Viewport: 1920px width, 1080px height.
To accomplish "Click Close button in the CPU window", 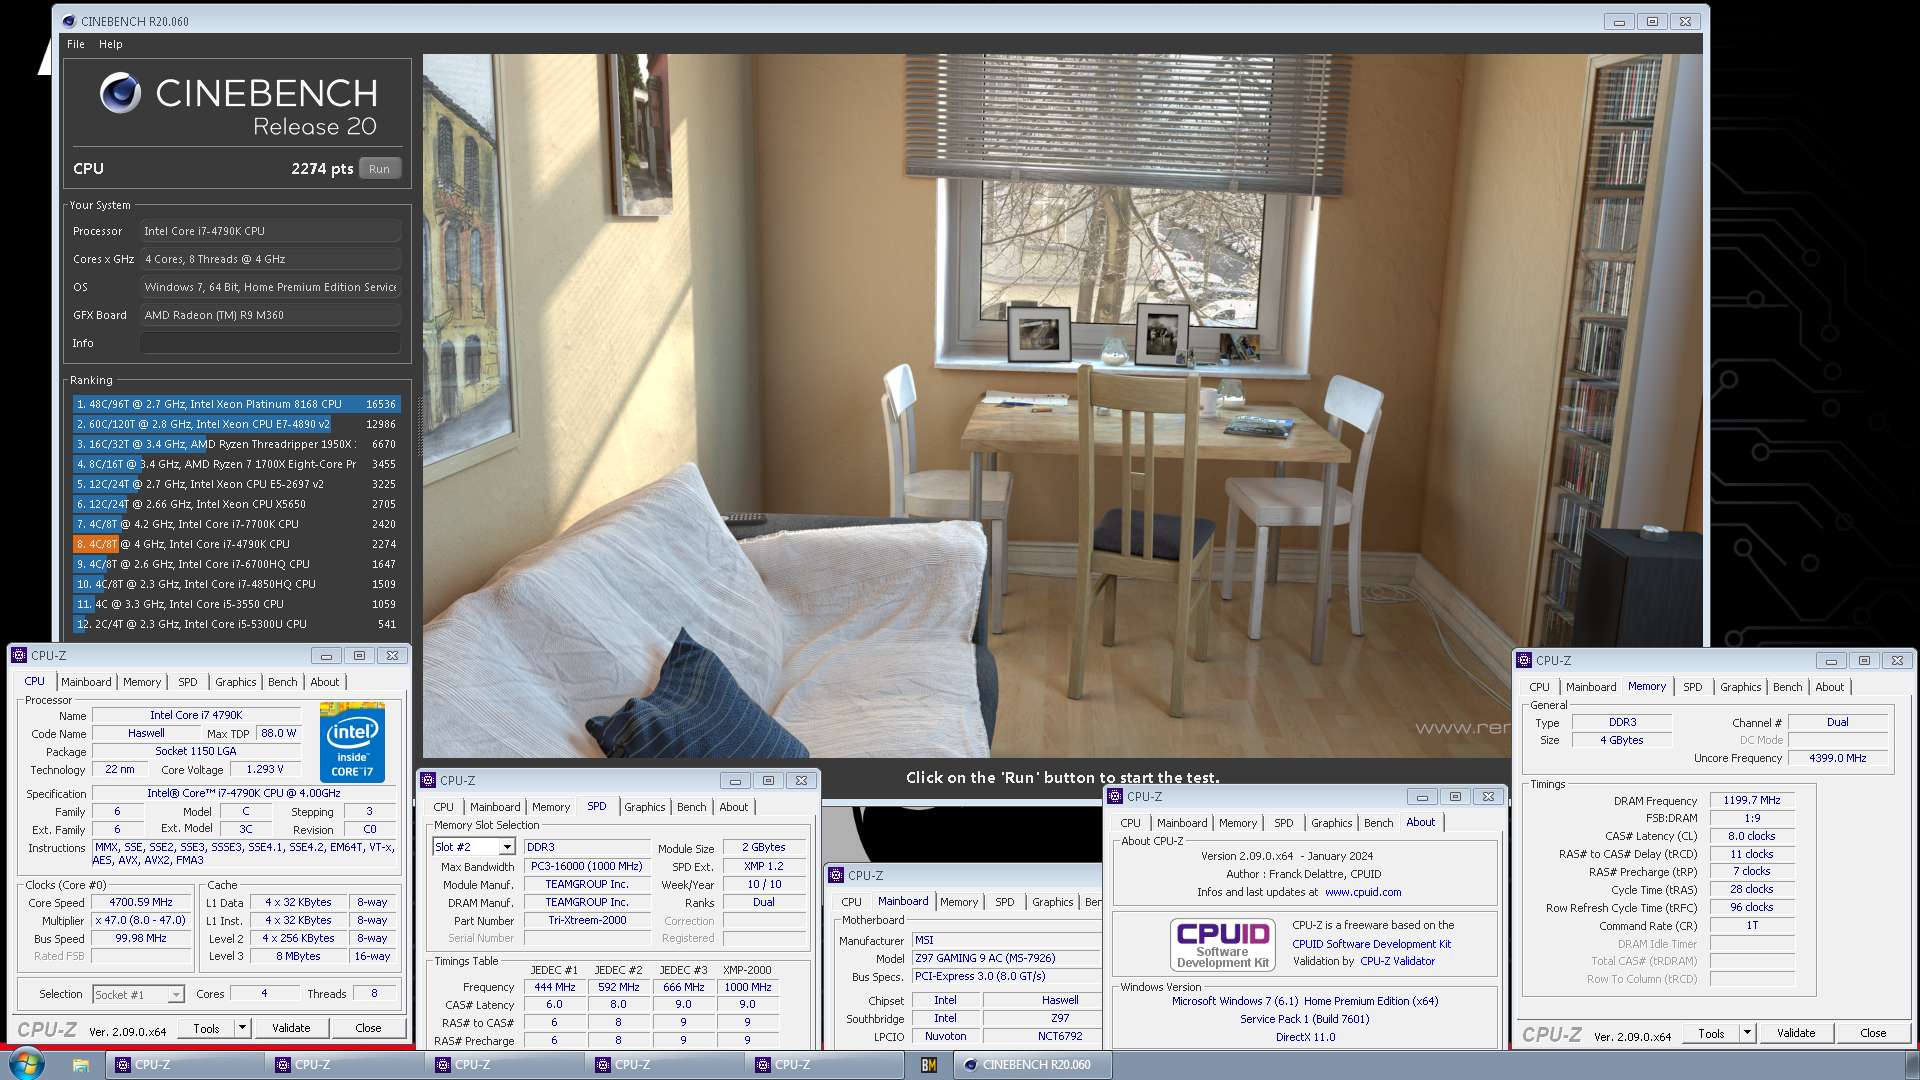I will pyautogui.click(x=368, y=1028).
